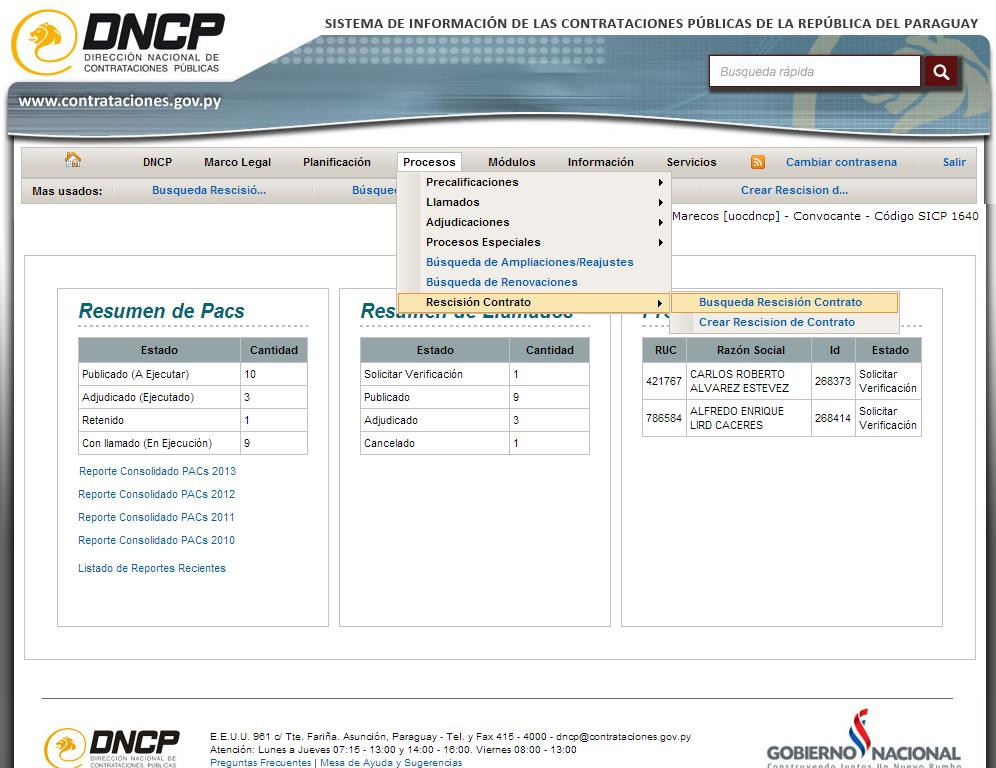Open the Información menu

coord(601,162)
